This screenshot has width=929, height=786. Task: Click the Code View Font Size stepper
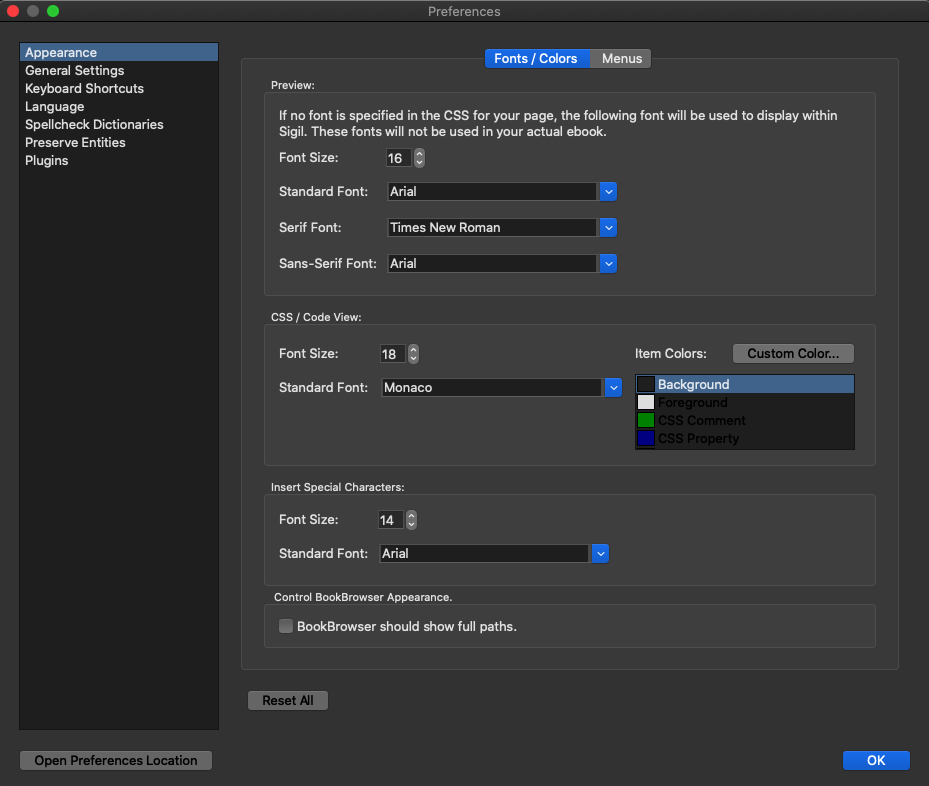click(x=414, y=354)
